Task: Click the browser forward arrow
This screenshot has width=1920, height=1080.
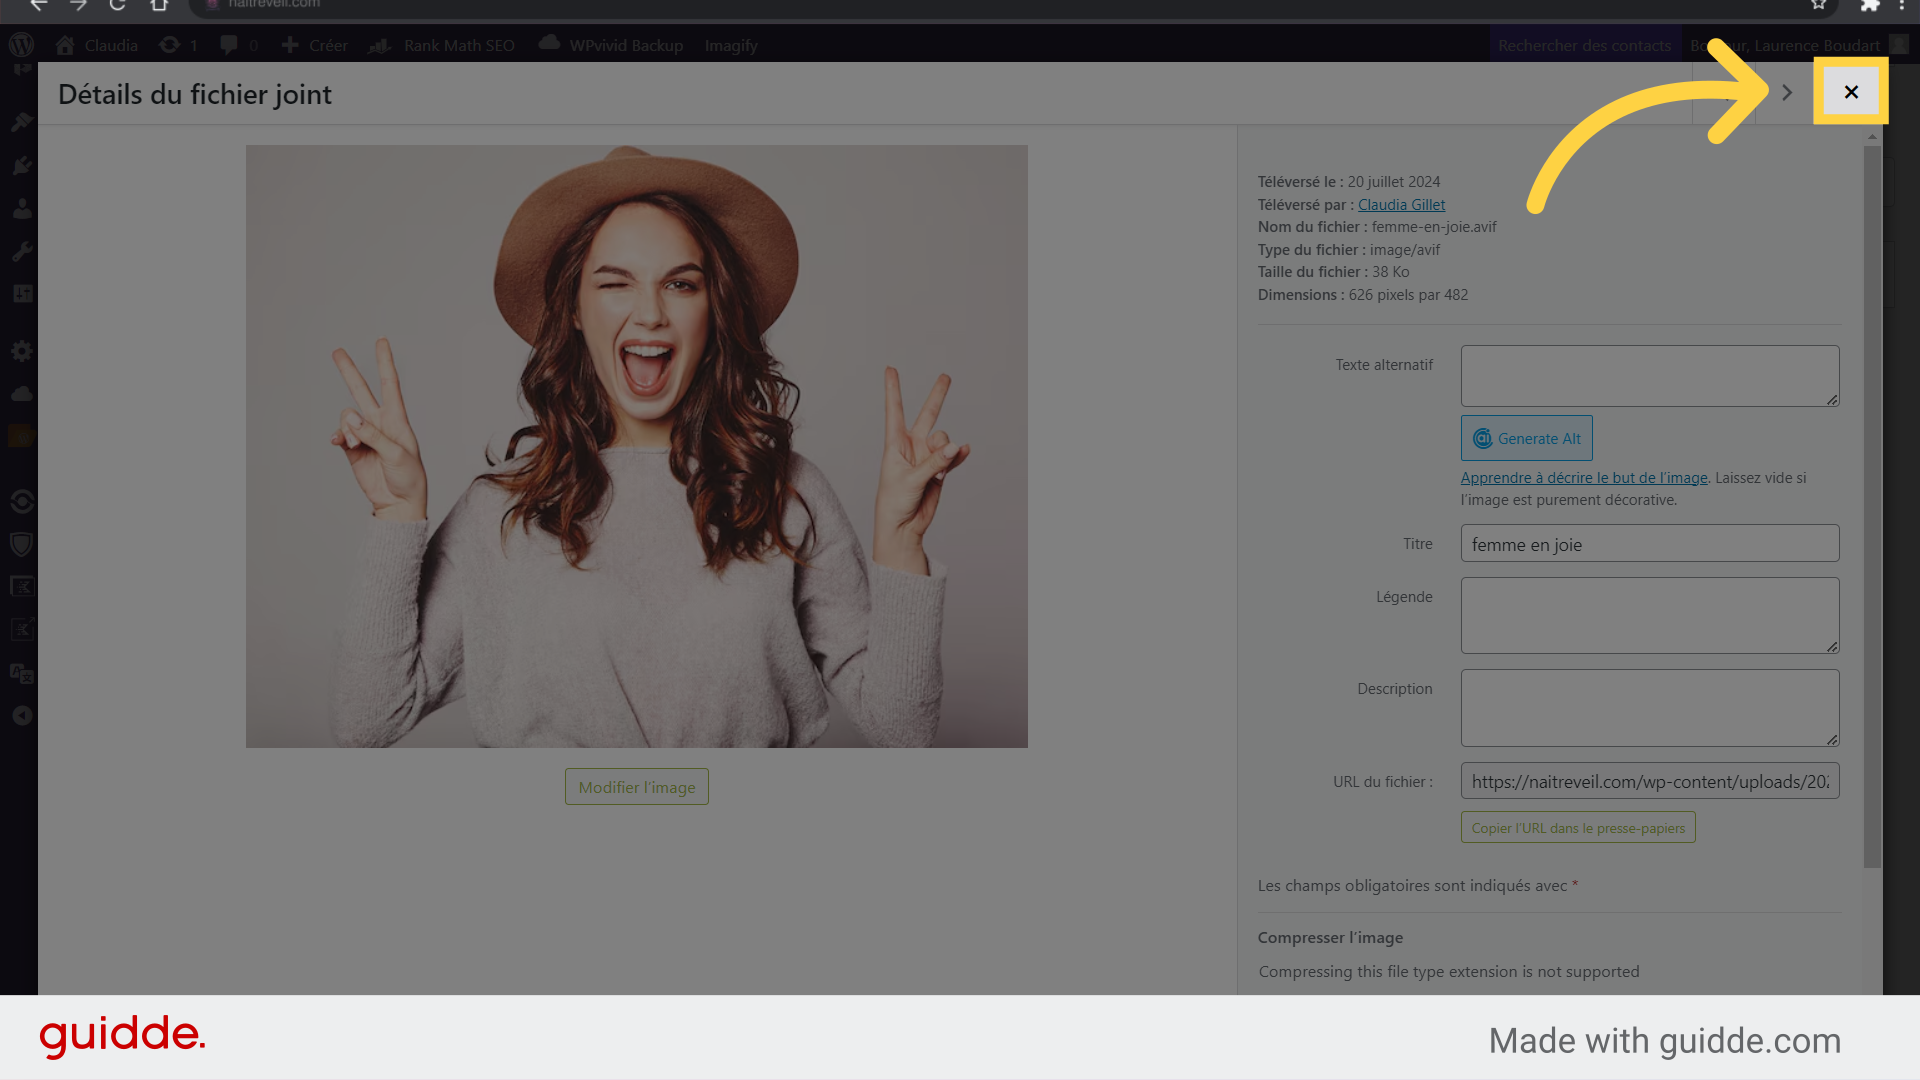Action: point(78,5)
